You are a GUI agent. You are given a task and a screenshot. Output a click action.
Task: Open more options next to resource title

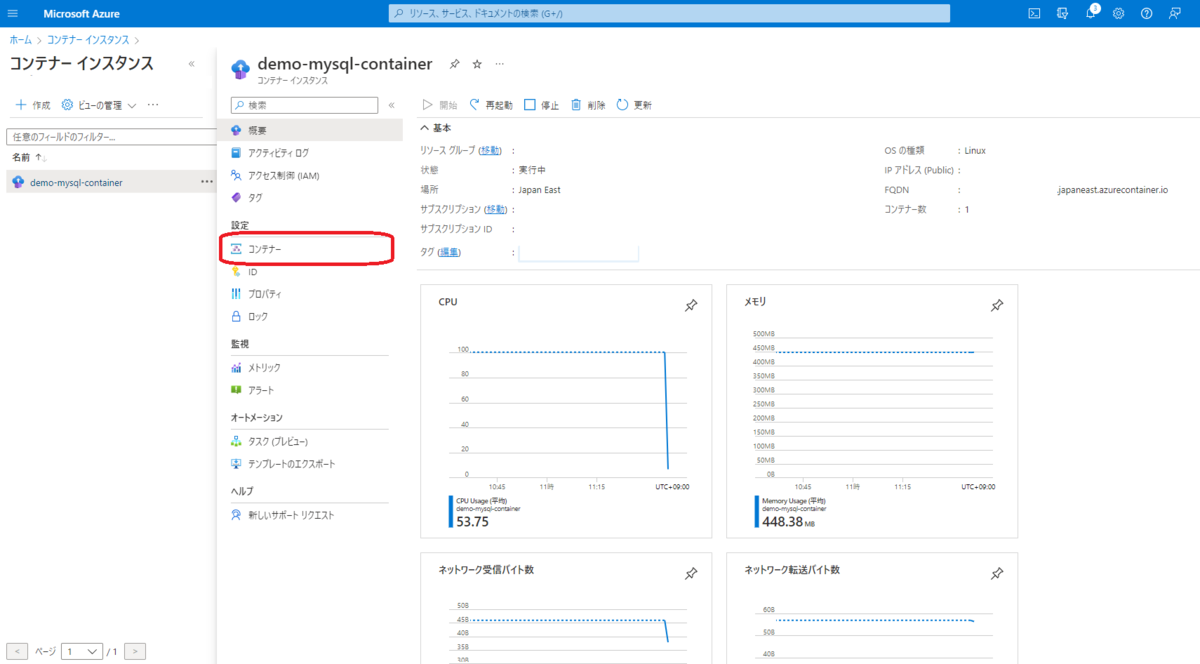(500, 64)
